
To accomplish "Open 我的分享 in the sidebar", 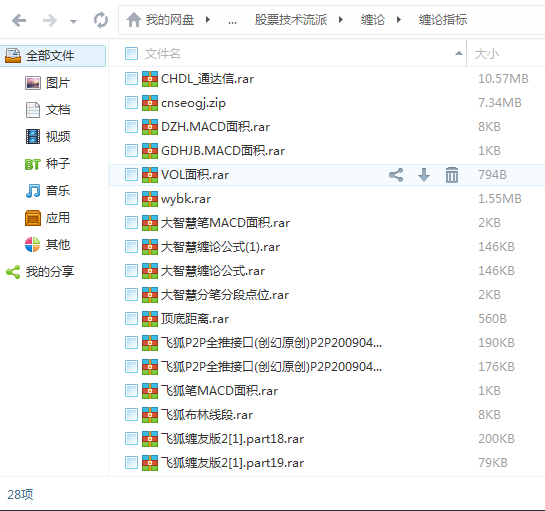I will click(x=40, y=271).
